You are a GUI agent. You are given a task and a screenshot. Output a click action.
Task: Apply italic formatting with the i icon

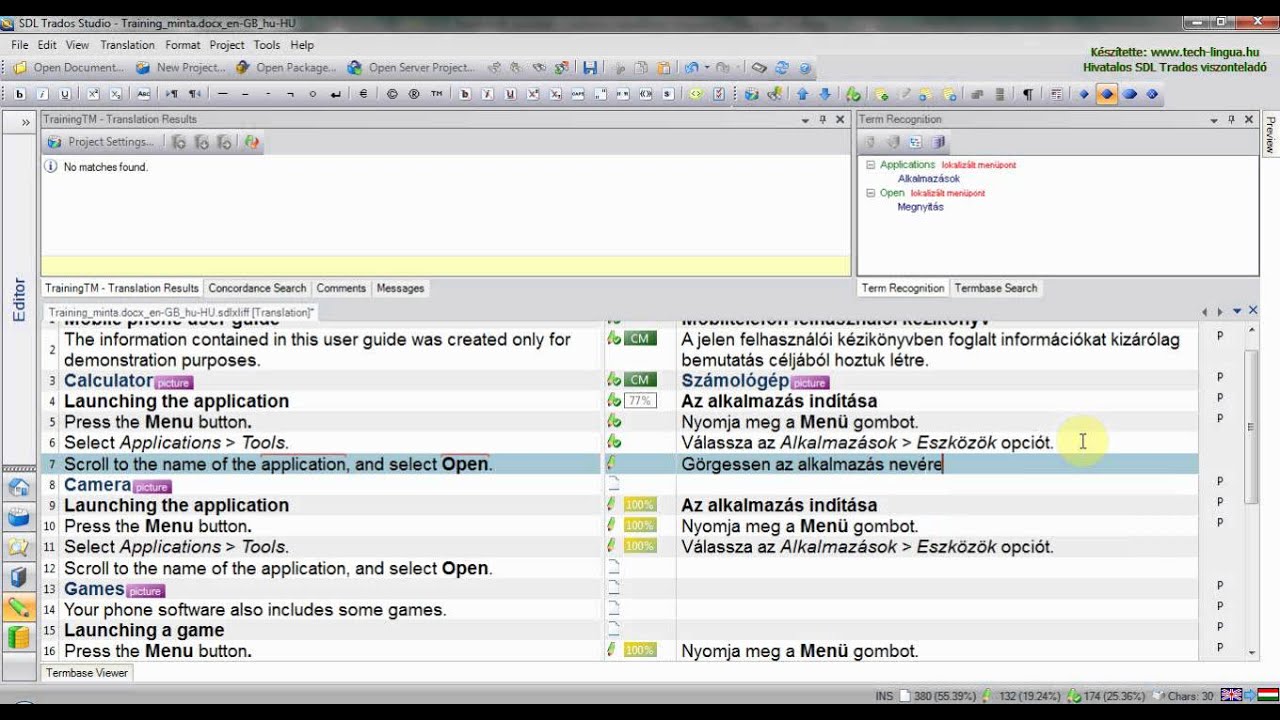point(42,94)
